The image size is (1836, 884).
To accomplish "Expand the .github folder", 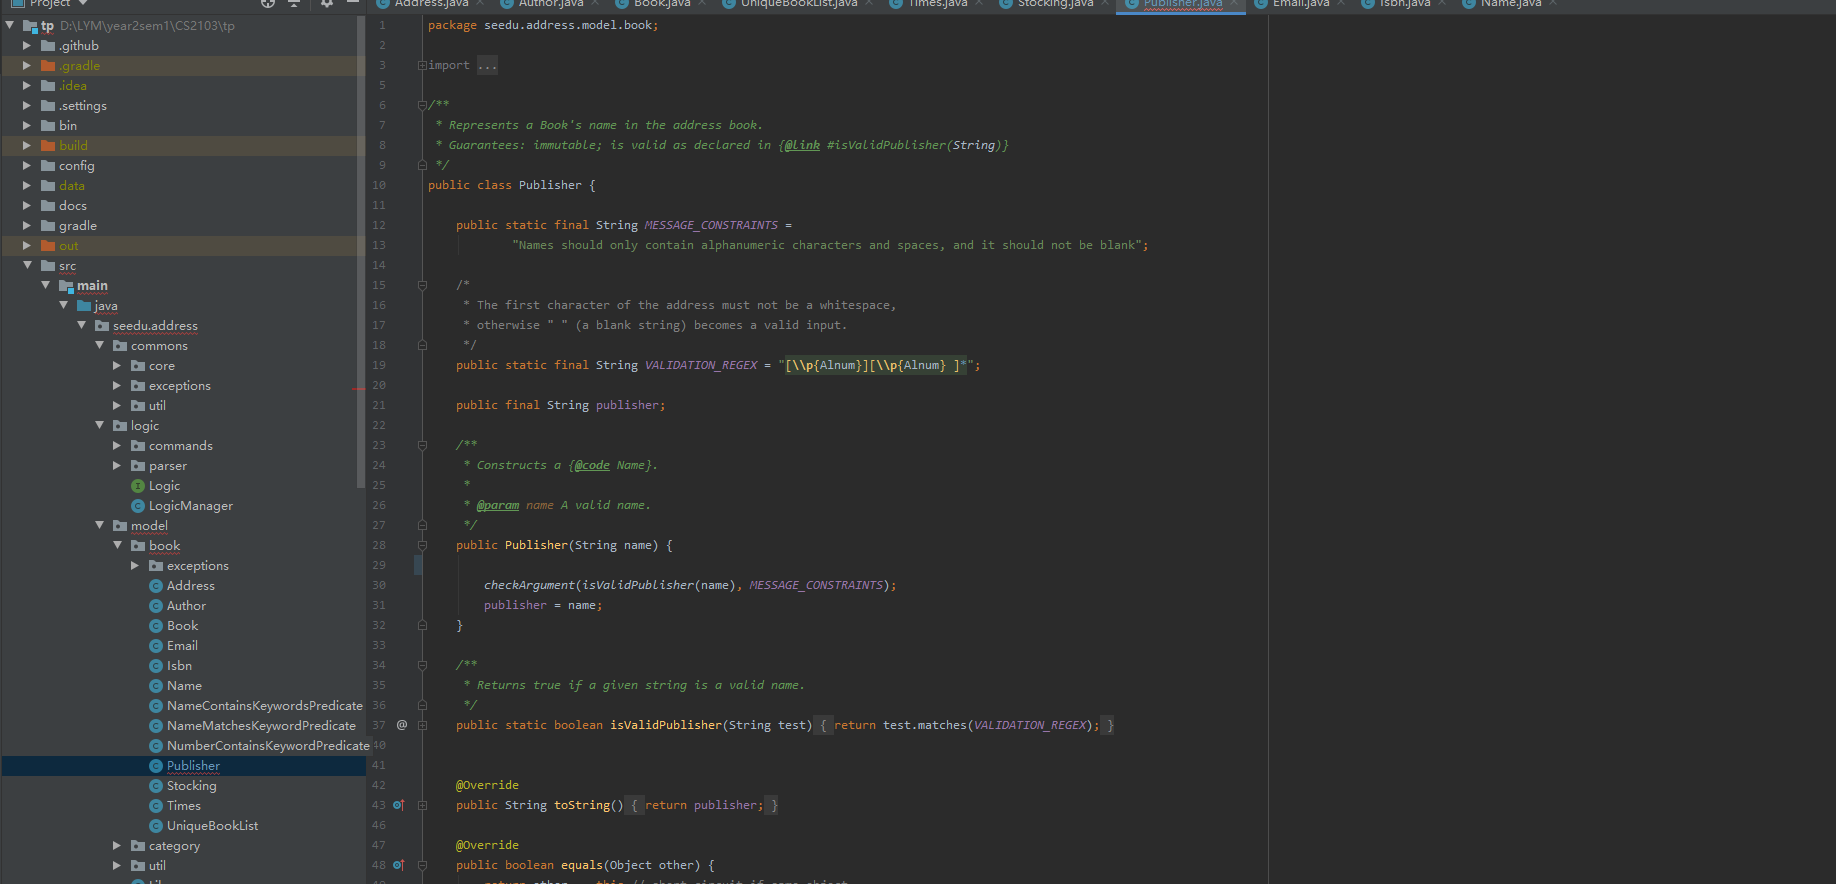I will [27, 46].
